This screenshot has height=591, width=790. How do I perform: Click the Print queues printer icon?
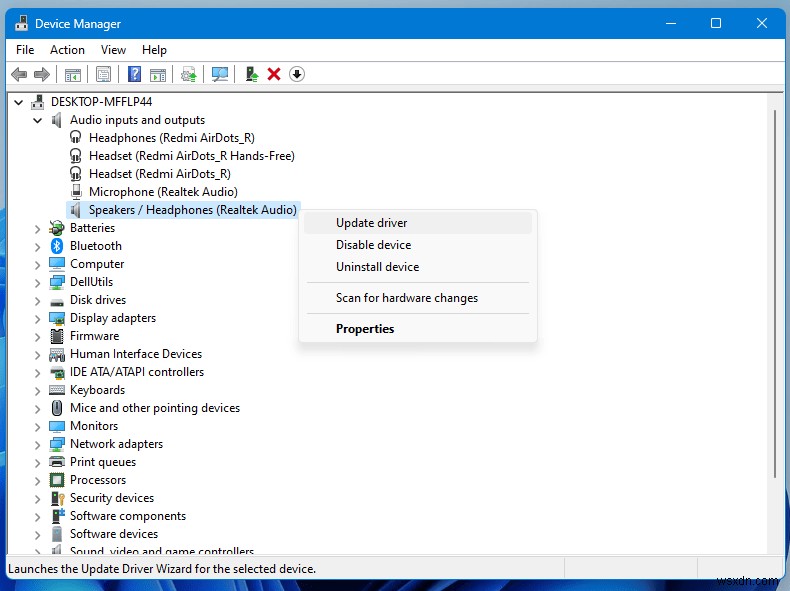pyautogui.click(x=56, y=462)
